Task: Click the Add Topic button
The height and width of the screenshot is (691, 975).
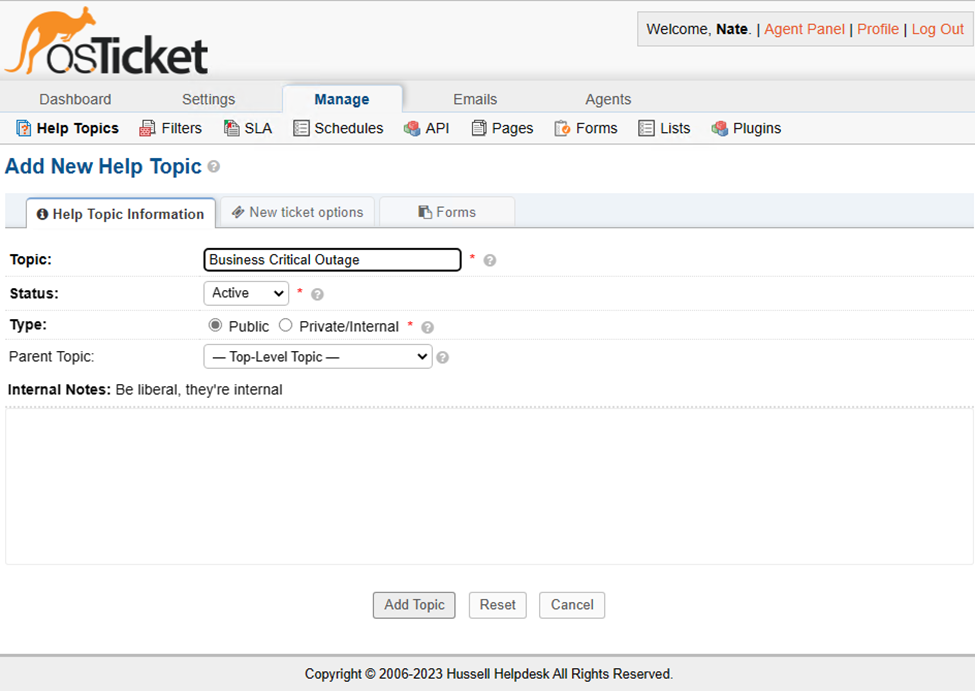Action: tap(413, 605)
